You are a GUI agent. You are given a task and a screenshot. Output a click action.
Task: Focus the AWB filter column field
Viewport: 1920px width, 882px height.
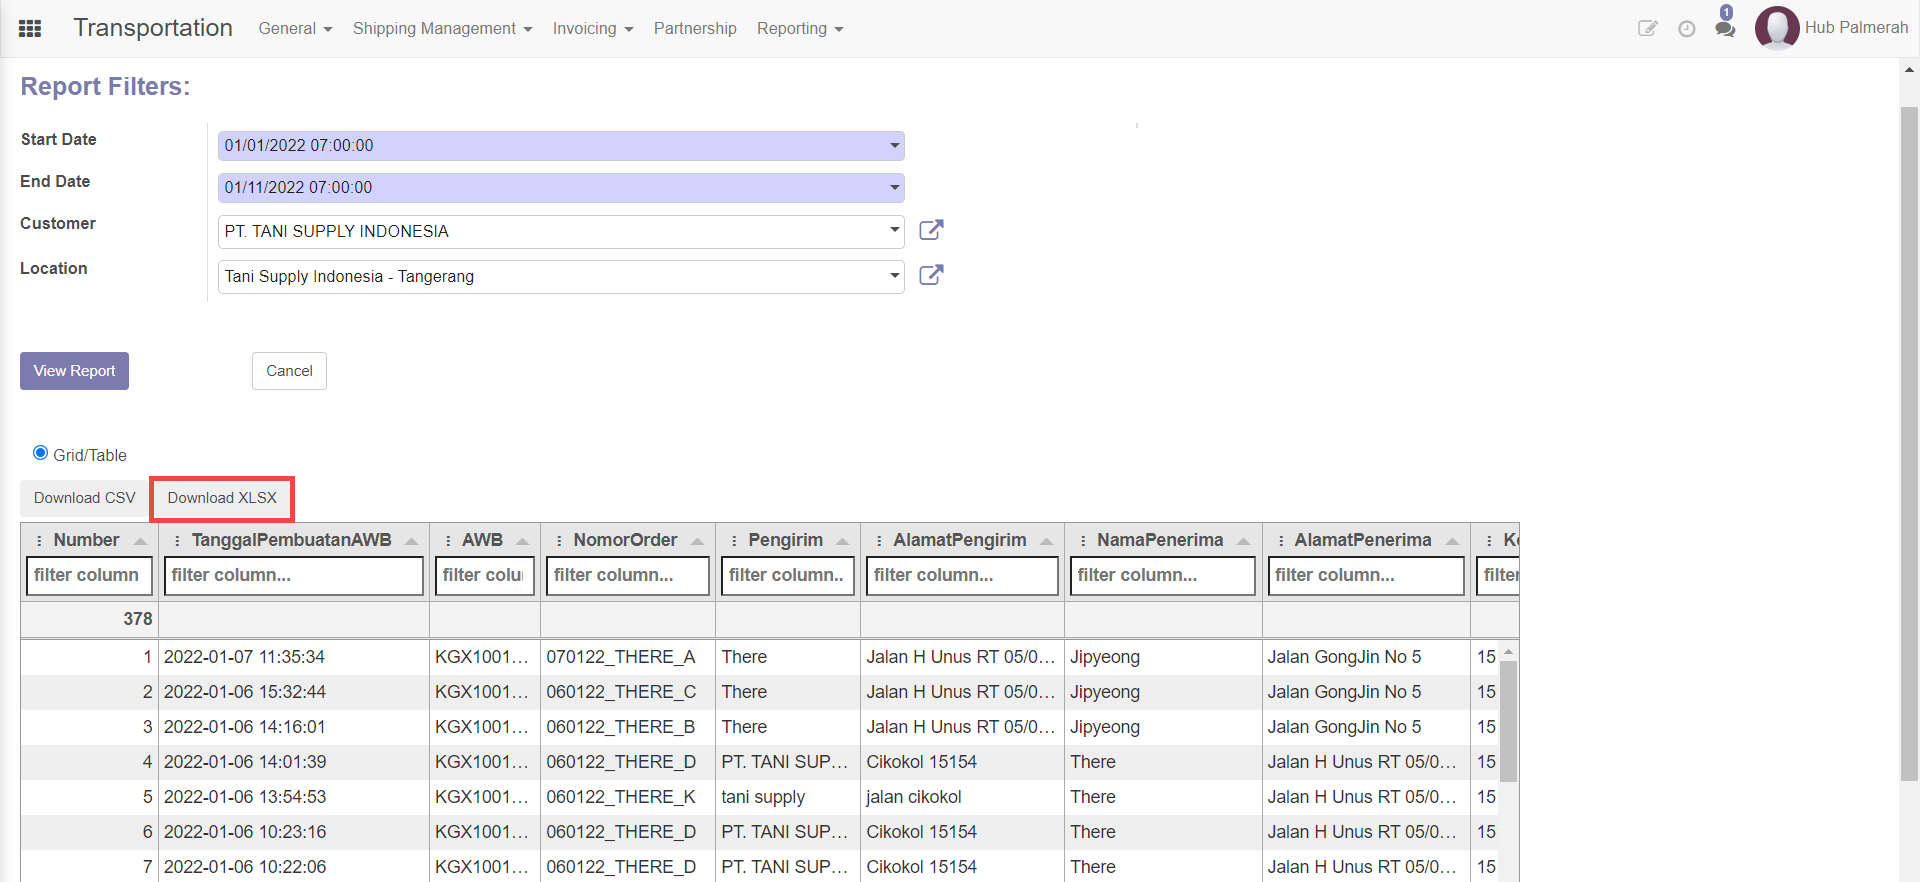pos(485,576)
